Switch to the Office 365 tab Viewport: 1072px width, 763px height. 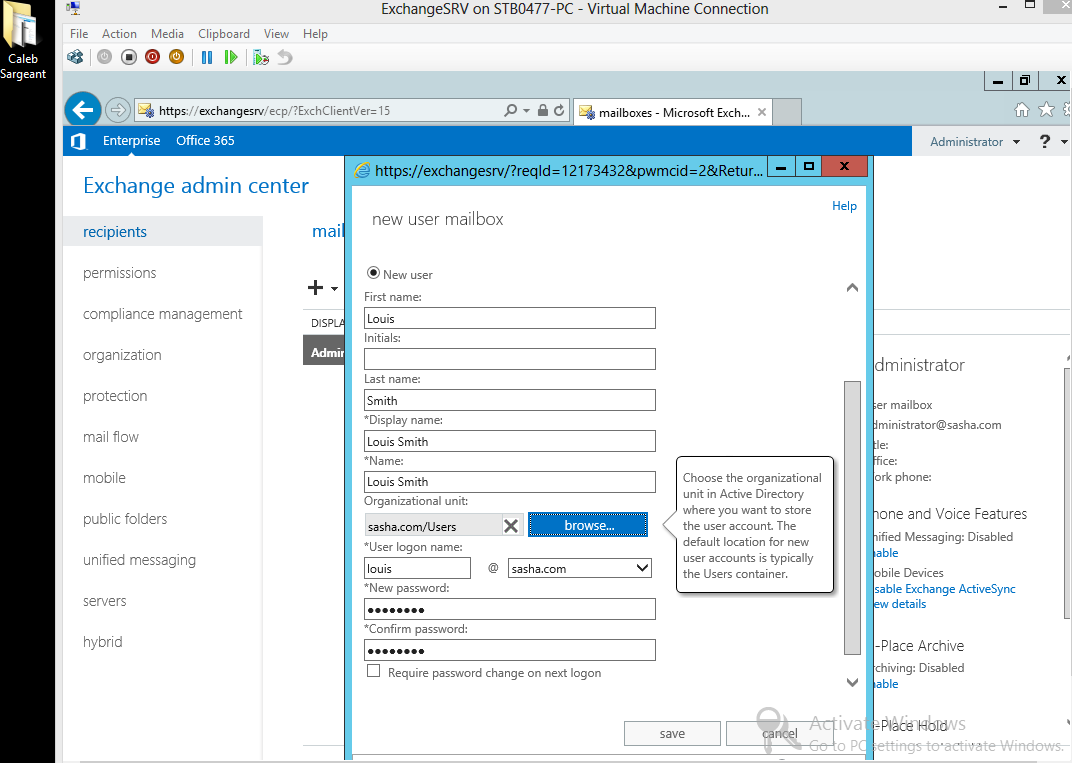(205, 140)
